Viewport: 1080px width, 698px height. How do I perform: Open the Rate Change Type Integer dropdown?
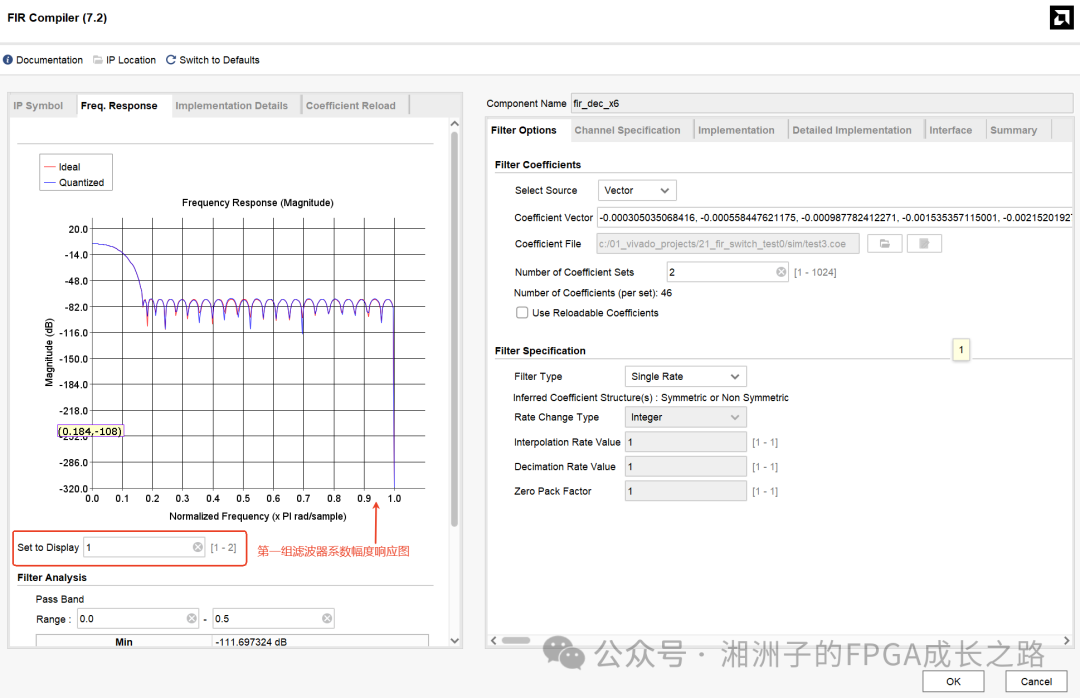tap(685, 417)
